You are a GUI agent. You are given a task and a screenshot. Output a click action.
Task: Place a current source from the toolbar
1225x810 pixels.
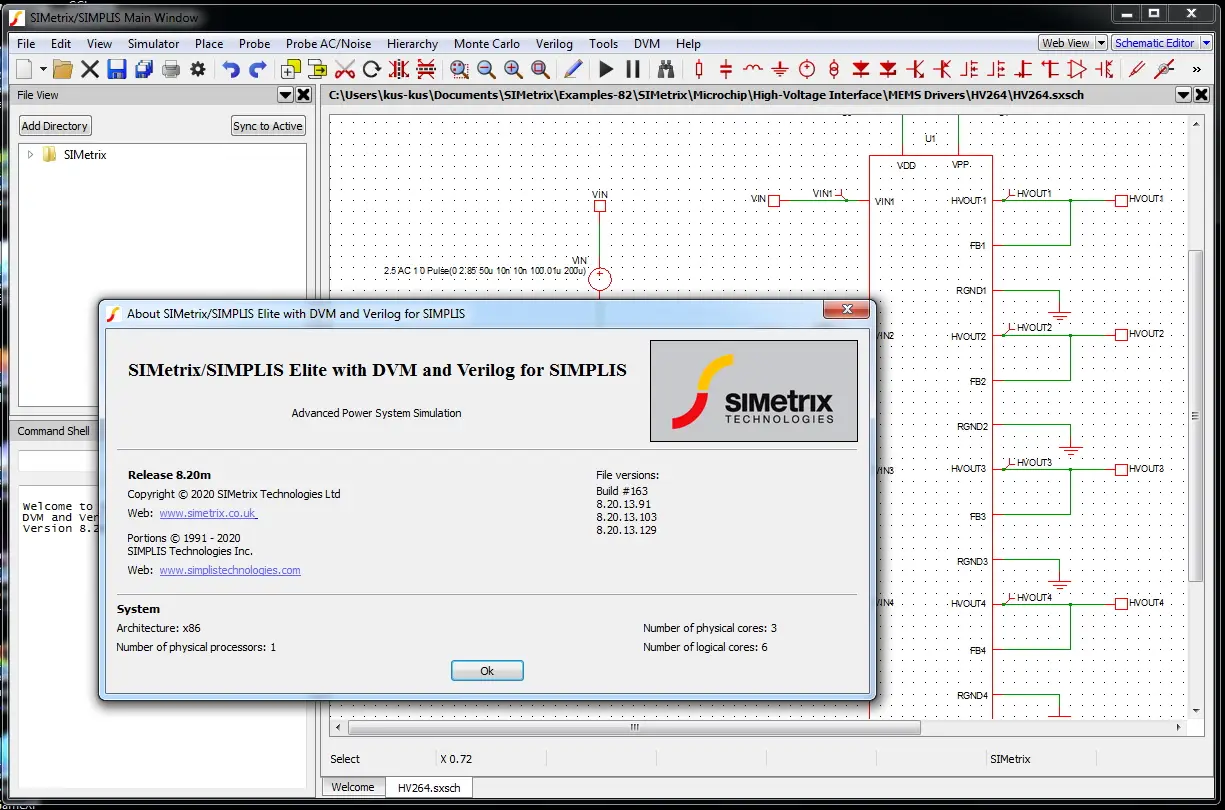(x=834, y=69)
